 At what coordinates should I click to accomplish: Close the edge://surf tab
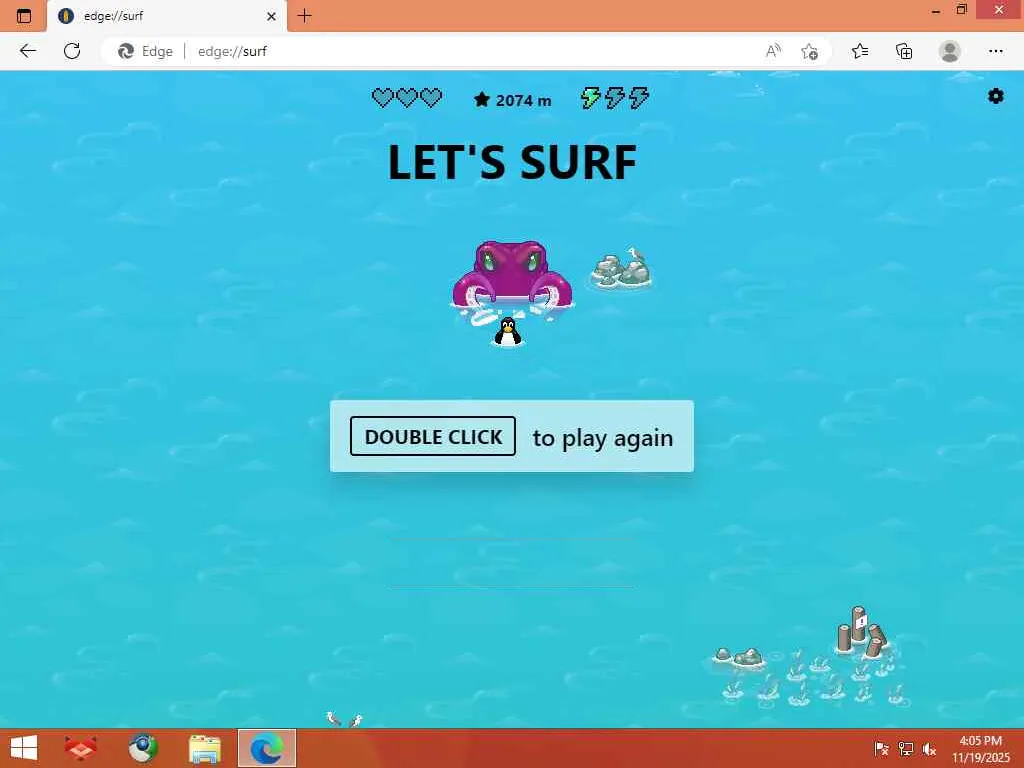point(272,16)
